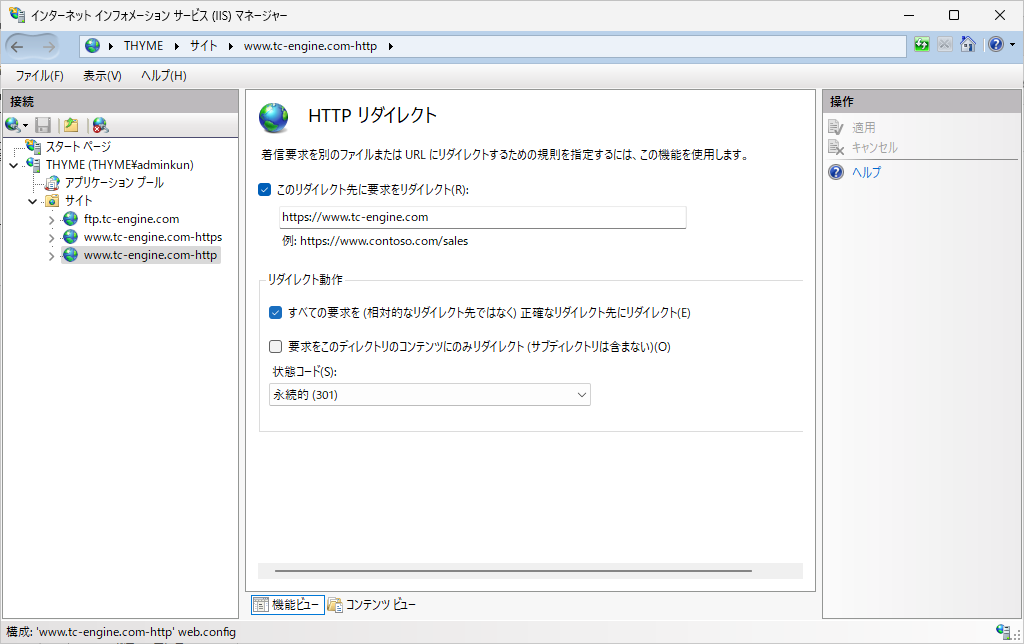Select www.tc-engine.com-http site in tree
This screenshot has height=644, width=1024.
click(x=150, y=255)
